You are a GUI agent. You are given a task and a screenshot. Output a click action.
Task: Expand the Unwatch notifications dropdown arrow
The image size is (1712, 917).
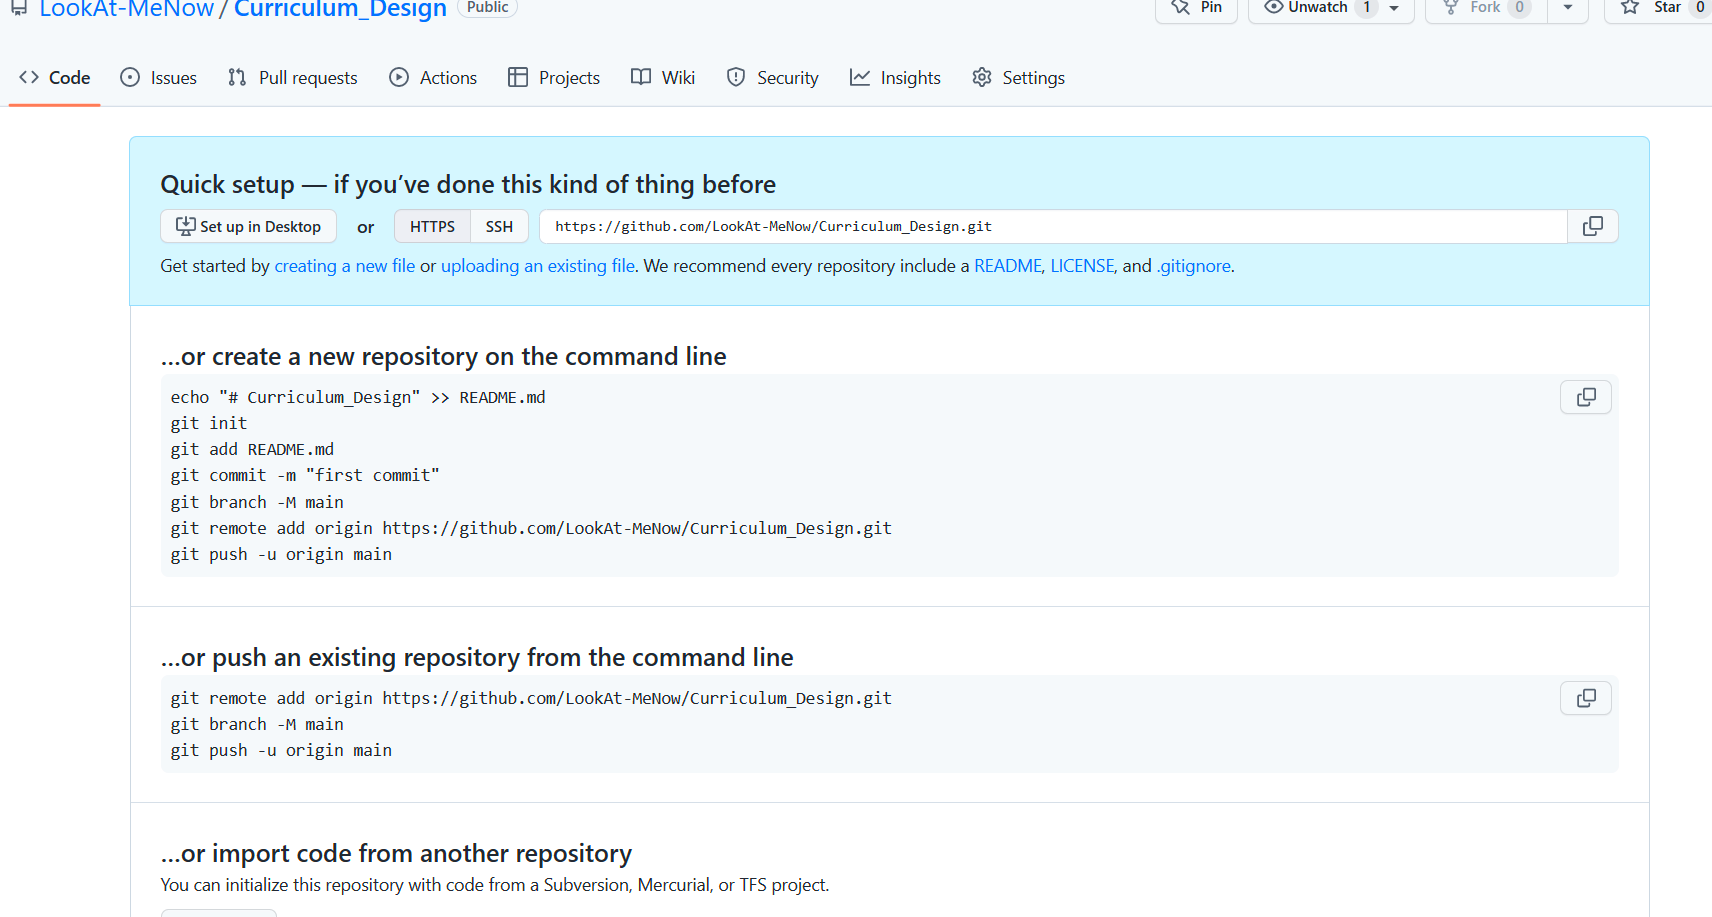[1395, 8]
